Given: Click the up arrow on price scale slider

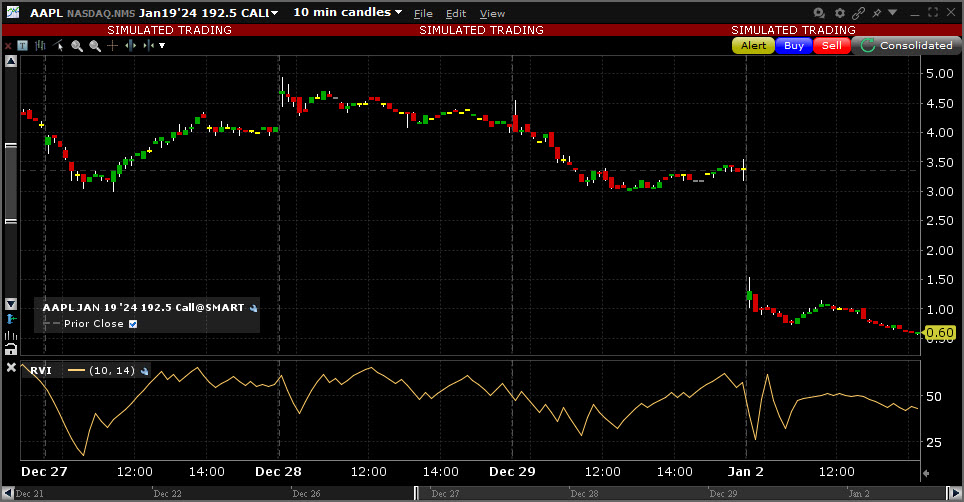Looking at the screenshot, I should click(x=10, y=61).
